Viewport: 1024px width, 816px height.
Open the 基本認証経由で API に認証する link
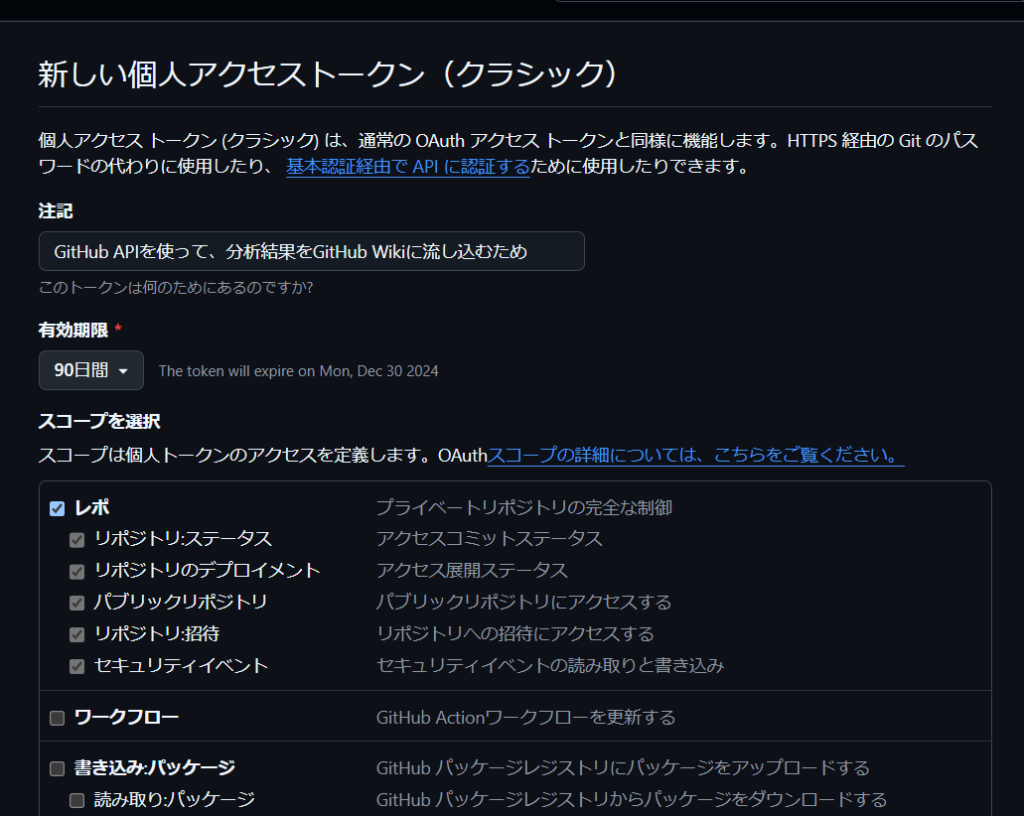point(408,167)
